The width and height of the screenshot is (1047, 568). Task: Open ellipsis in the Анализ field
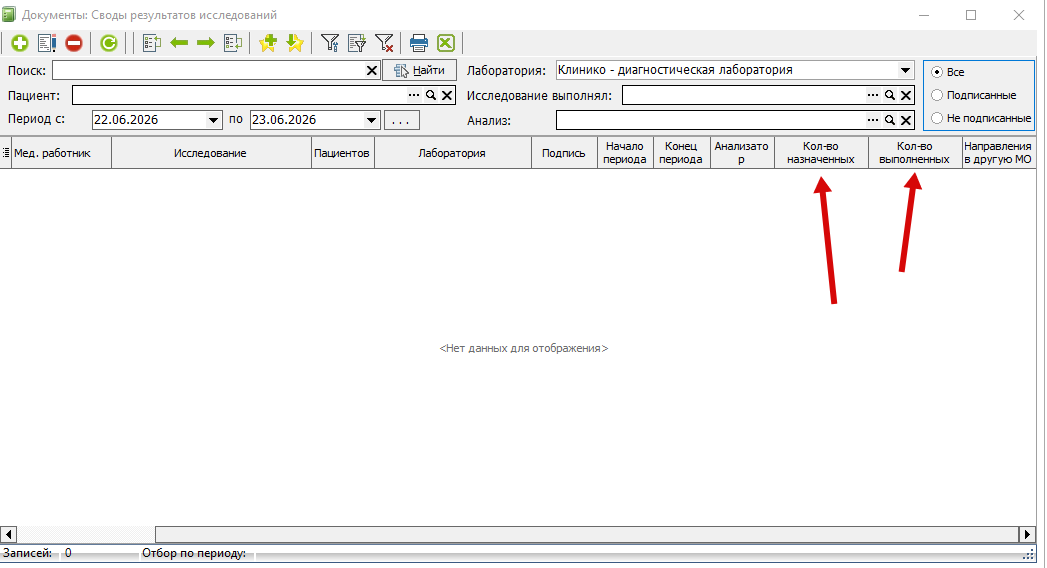pyautogui.click(x=873, y=120)
